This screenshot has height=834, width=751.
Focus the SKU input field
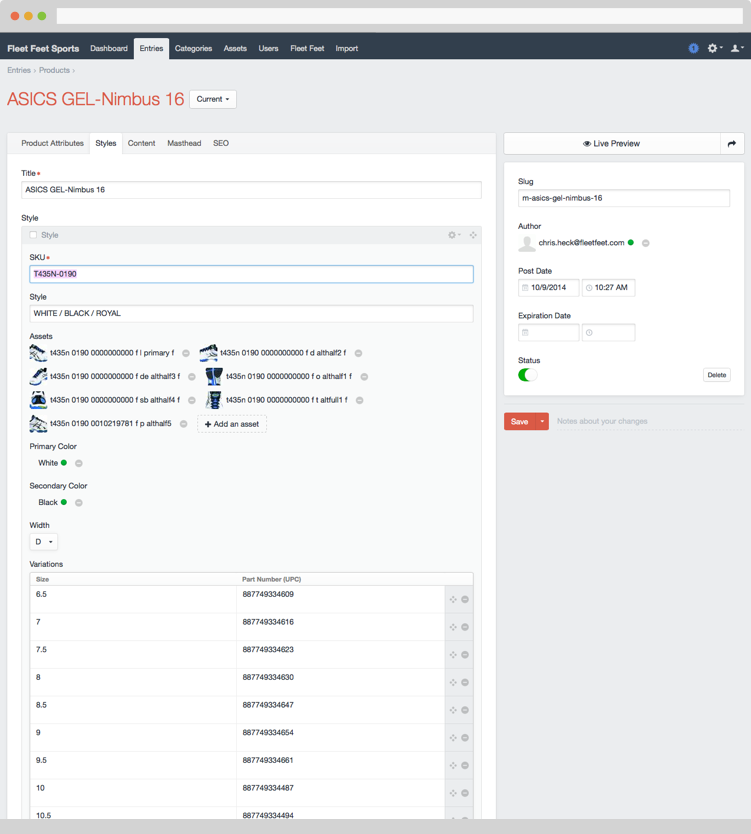(x=251, y=274)
